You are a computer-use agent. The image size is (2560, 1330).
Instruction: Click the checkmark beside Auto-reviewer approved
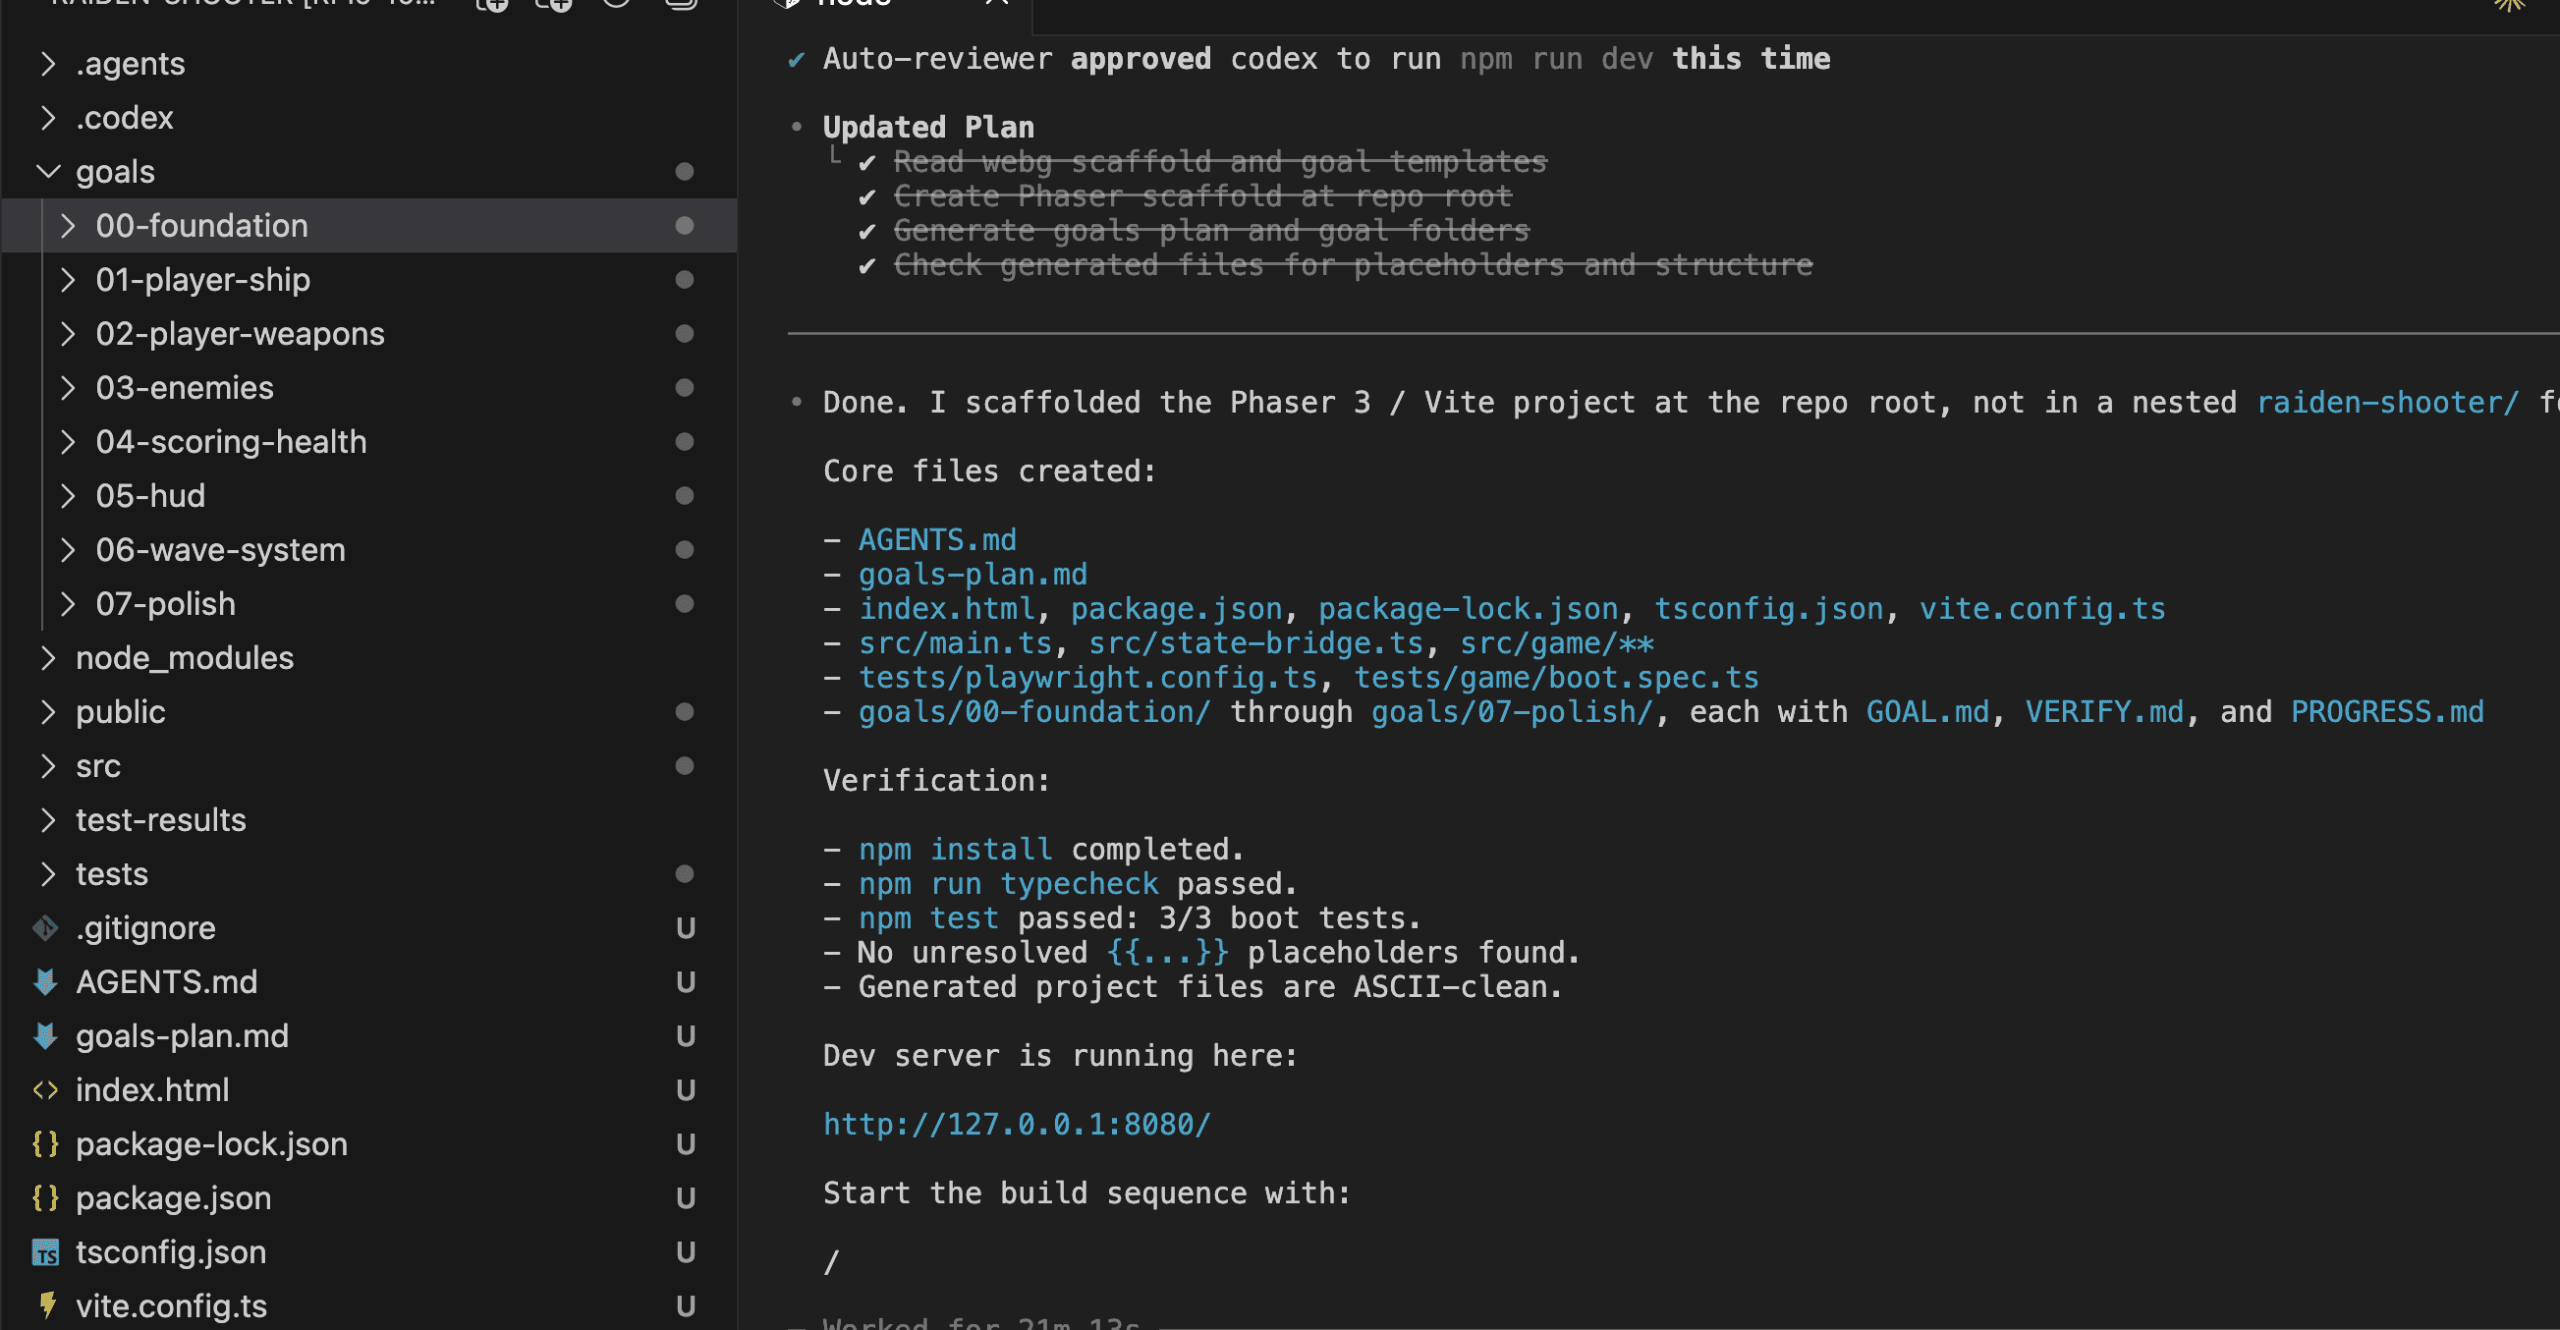tap(797, 60)
